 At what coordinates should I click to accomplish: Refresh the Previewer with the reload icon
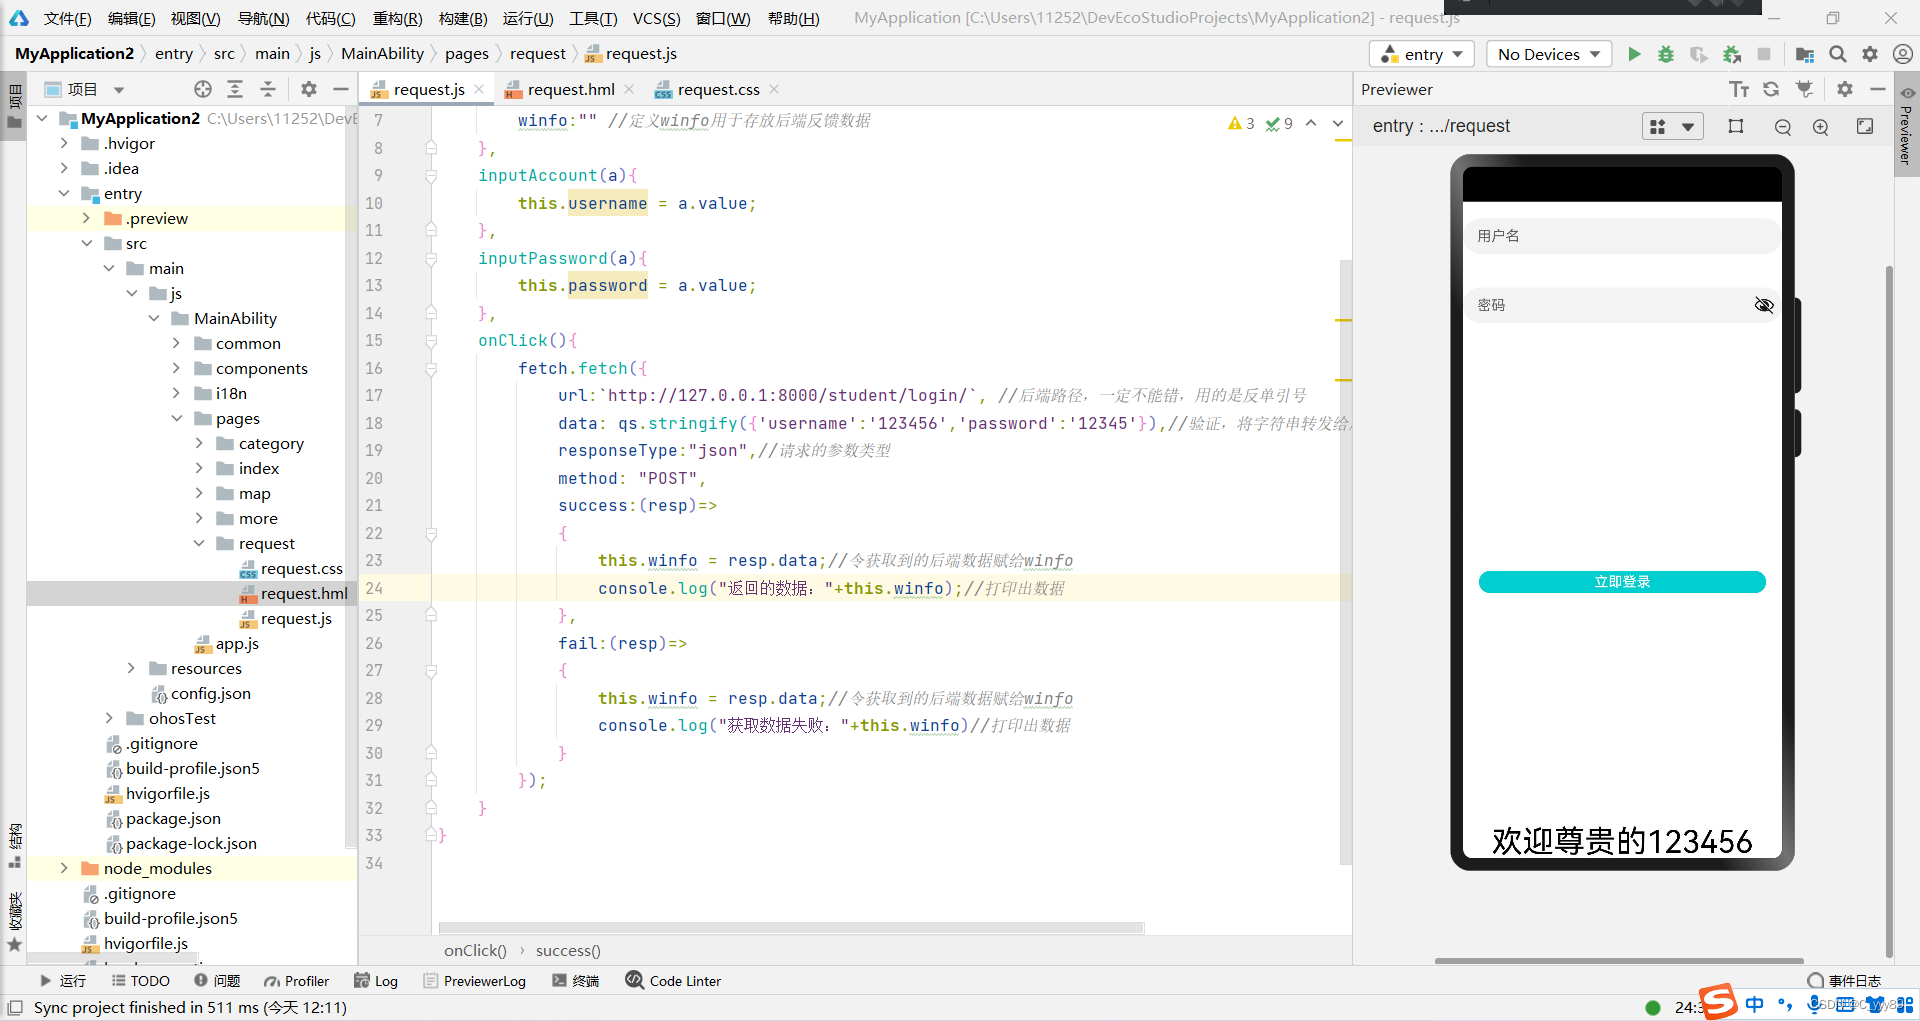(1771, 89)
